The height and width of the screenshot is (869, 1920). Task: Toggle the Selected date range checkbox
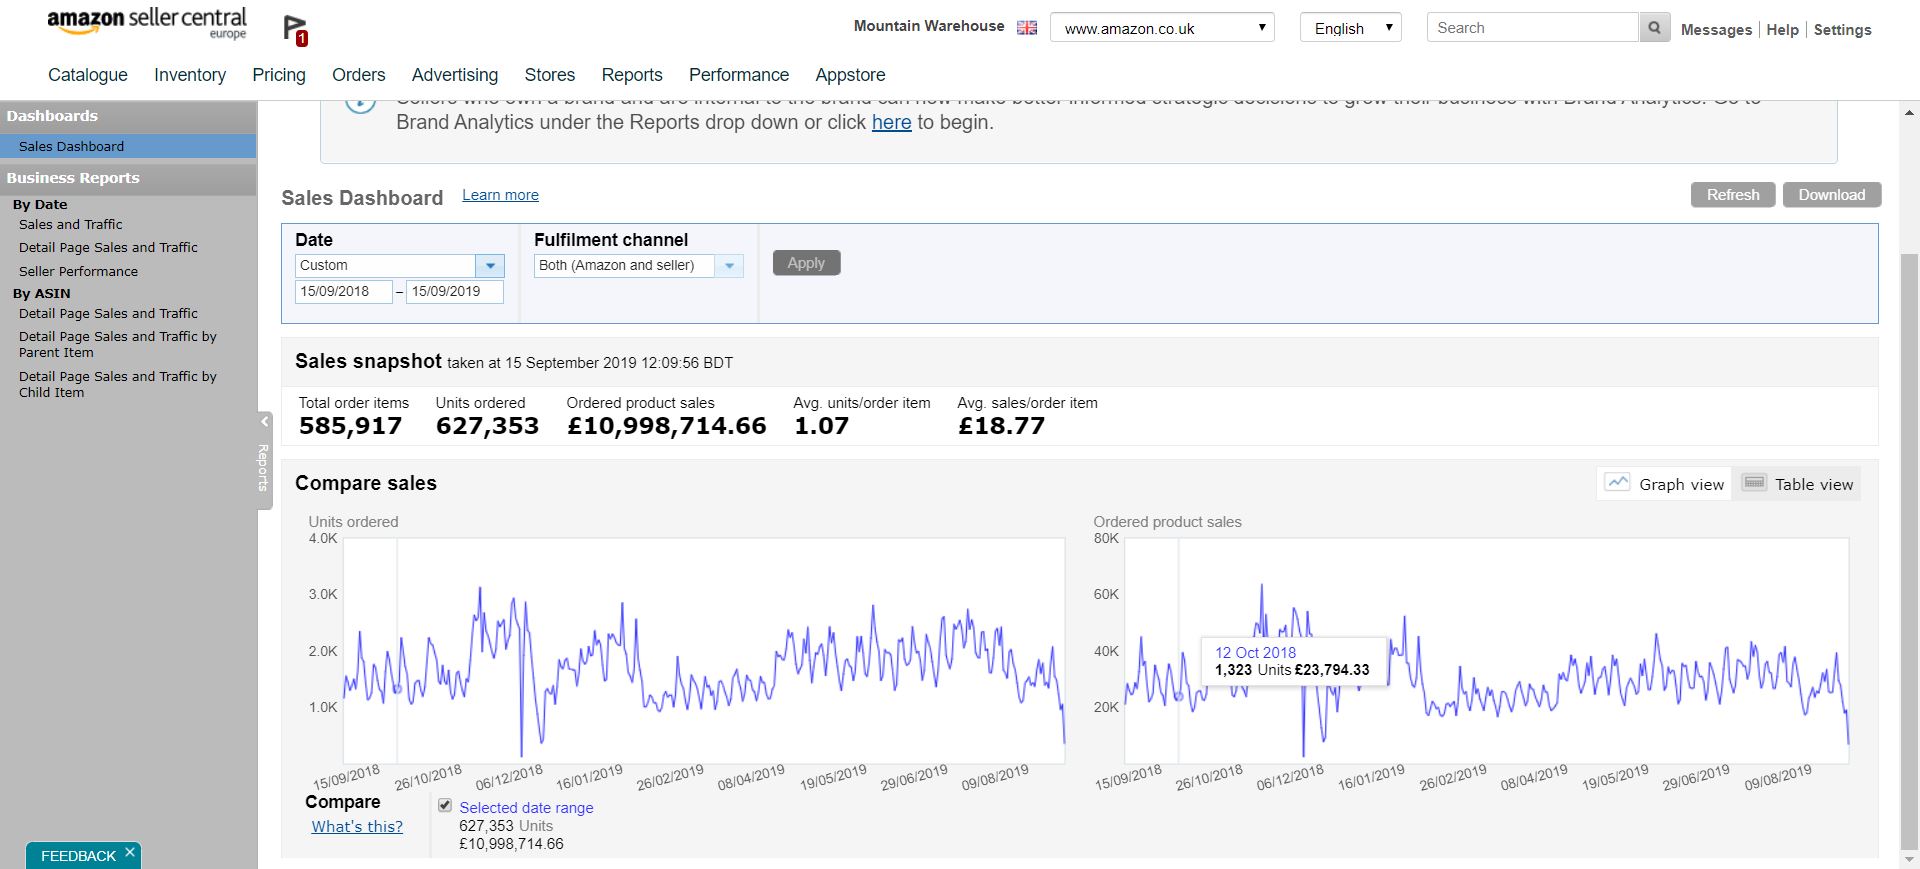[445, 805]
